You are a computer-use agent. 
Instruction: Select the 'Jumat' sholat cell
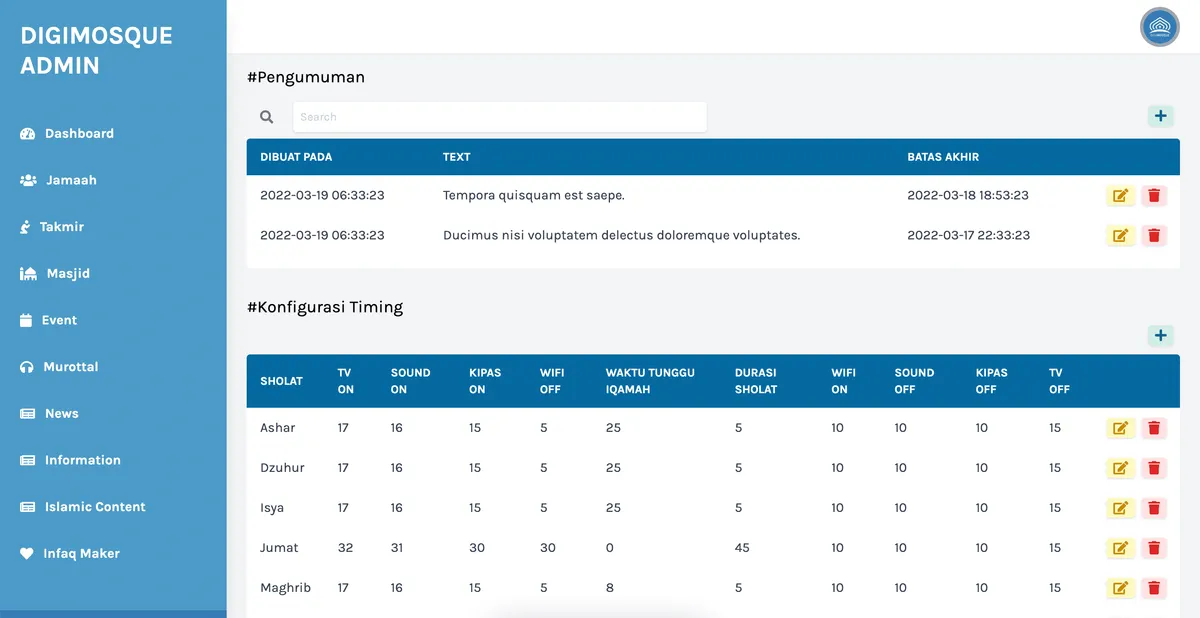(x=279, y=548)
